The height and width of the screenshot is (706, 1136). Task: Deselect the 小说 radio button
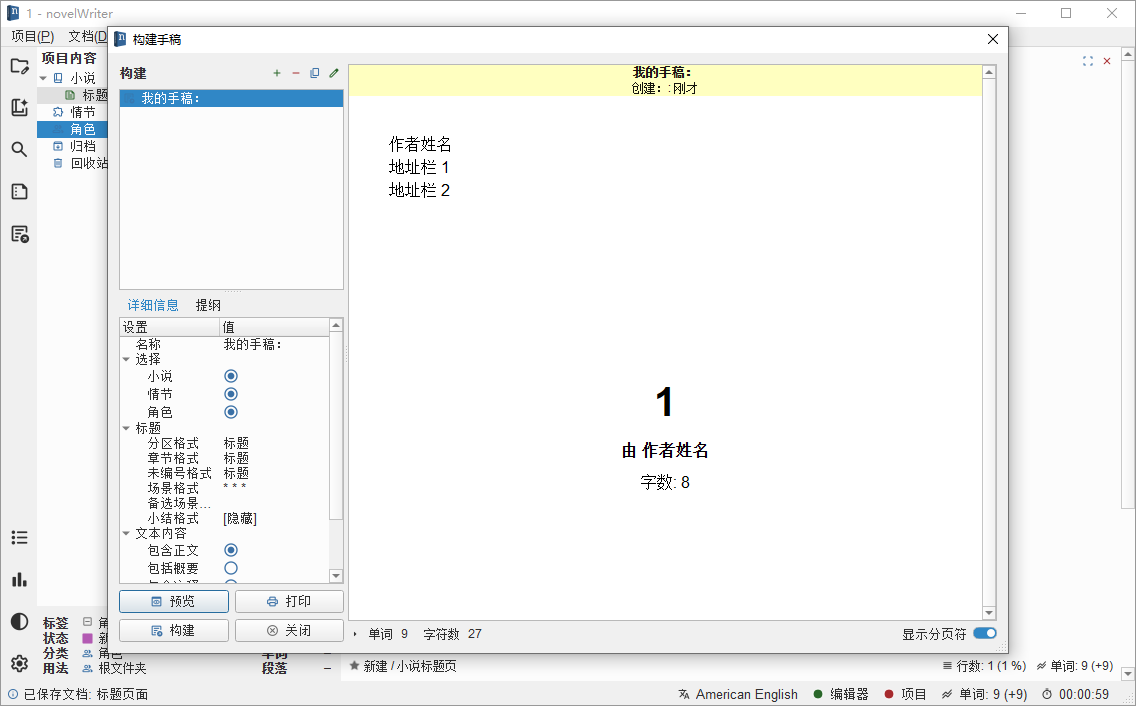pyautogui.click(x=231, y=375)
